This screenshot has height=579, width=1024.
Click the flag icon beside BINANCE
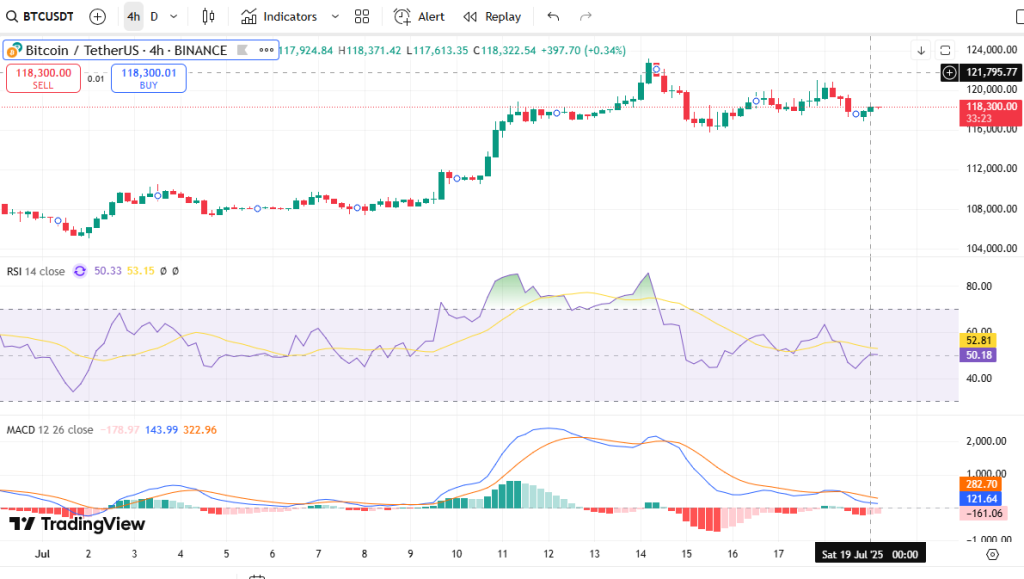tap(238, 50)
